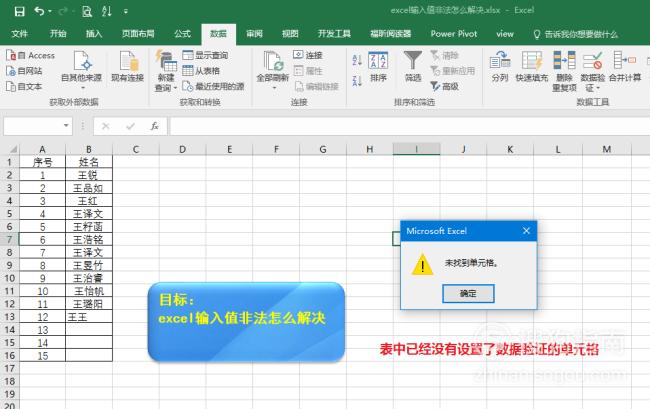The width and height of the screenshot is (650, 409).
Task: Click the Save icon in quick access toolbar
Action: click(x=19, y=12)
